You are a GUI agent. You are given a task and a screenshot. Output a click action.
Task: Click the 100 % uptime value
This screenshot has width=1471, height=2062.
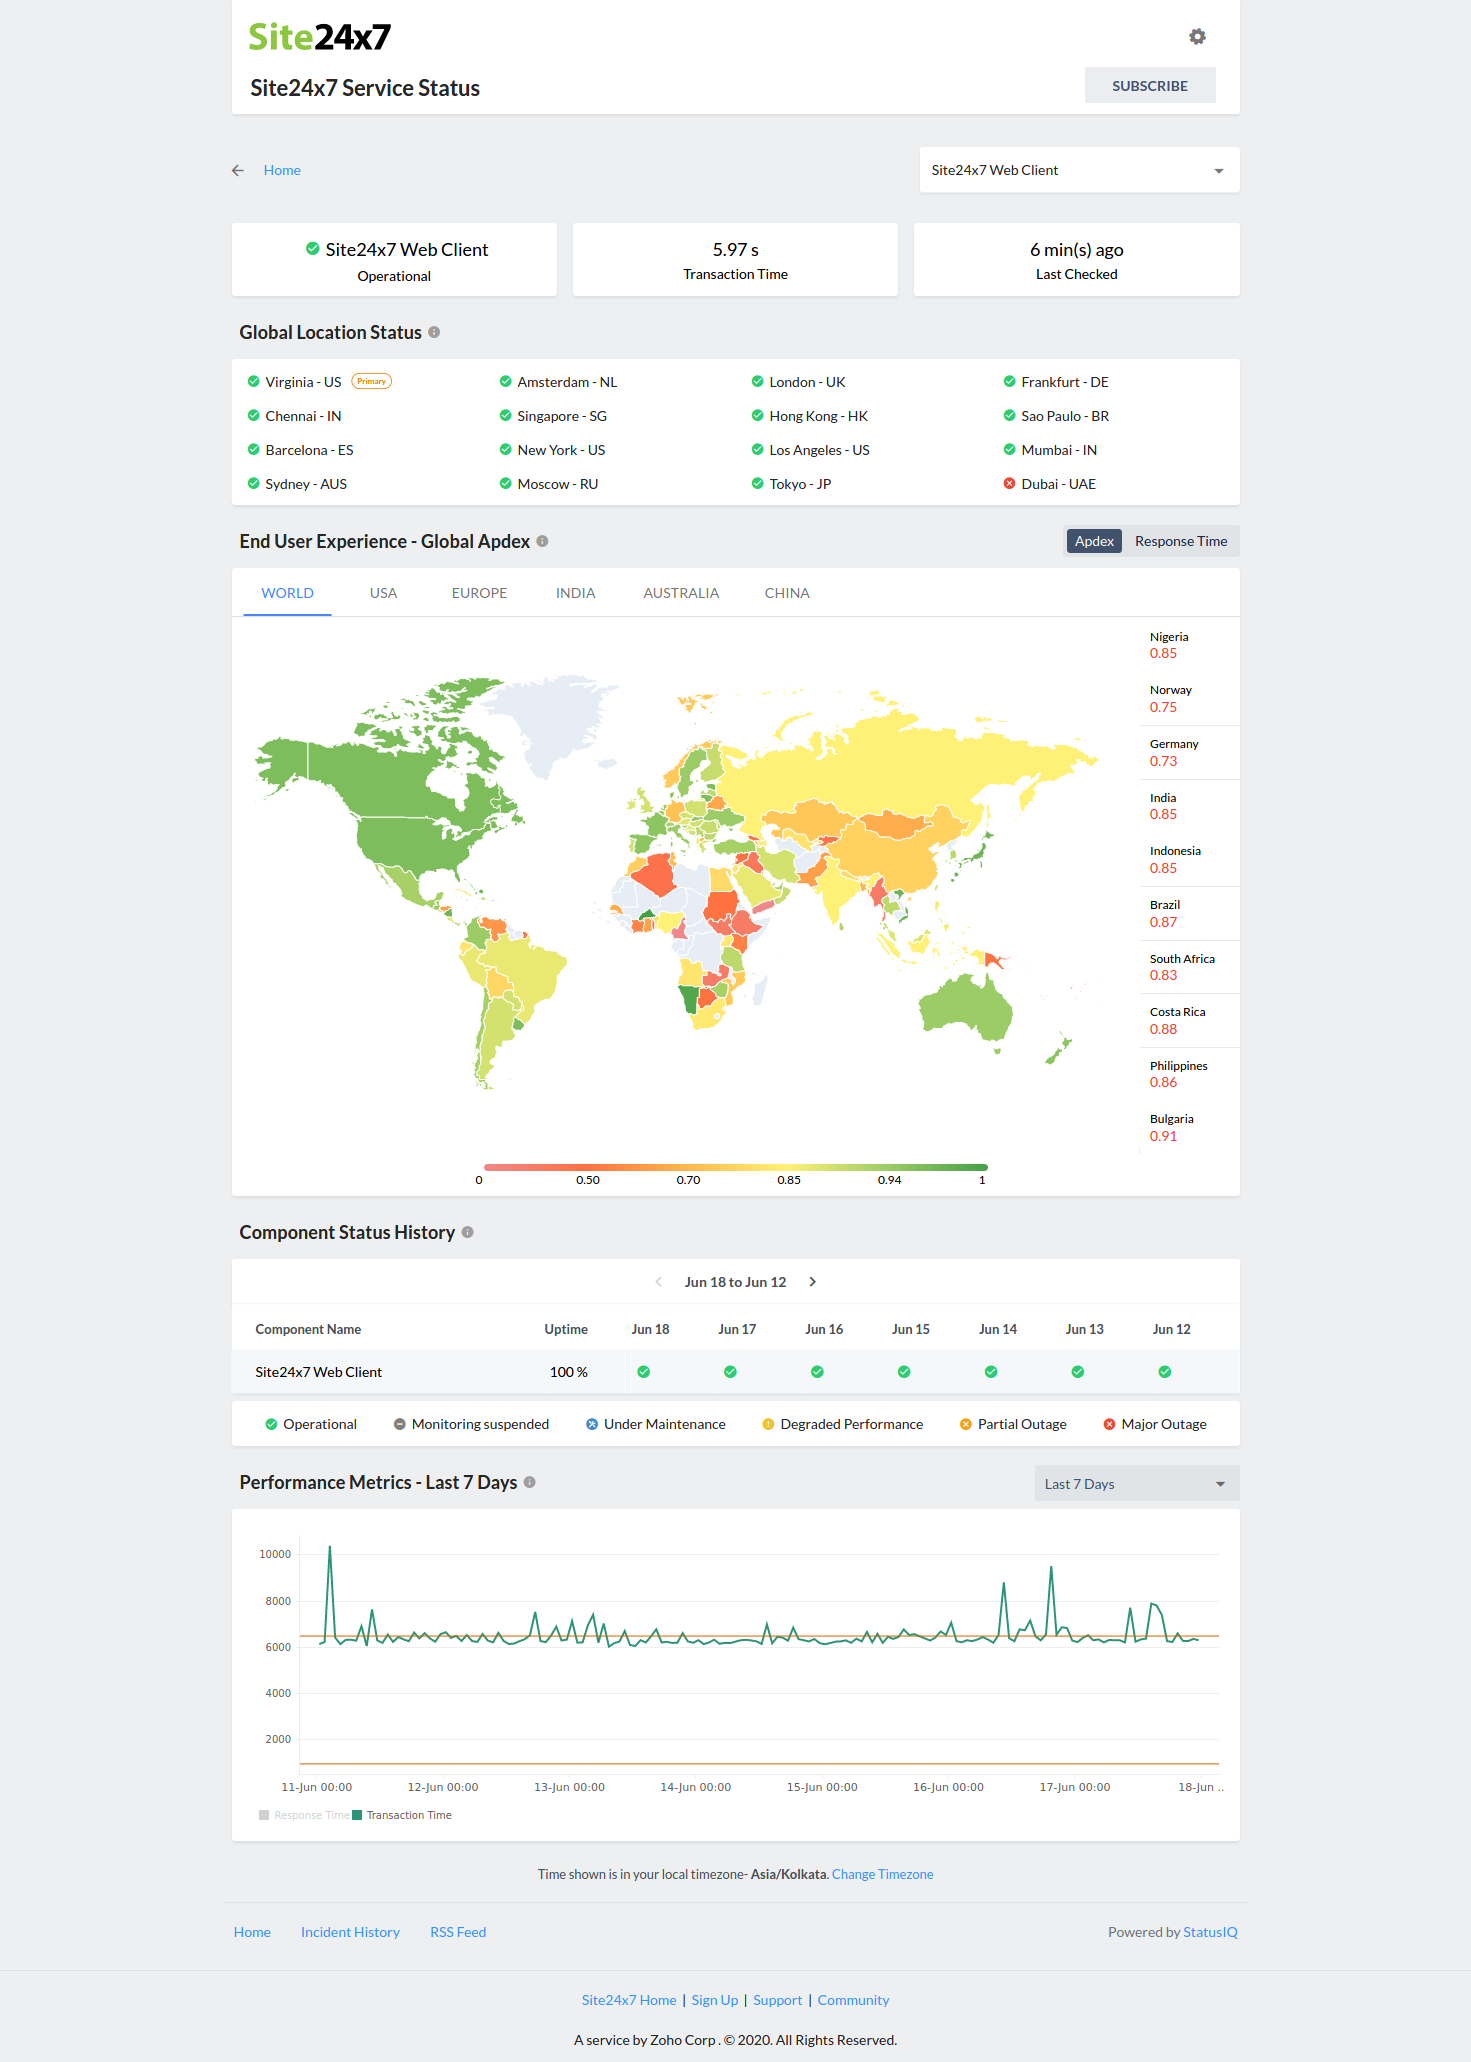[x=568, y=1372]
